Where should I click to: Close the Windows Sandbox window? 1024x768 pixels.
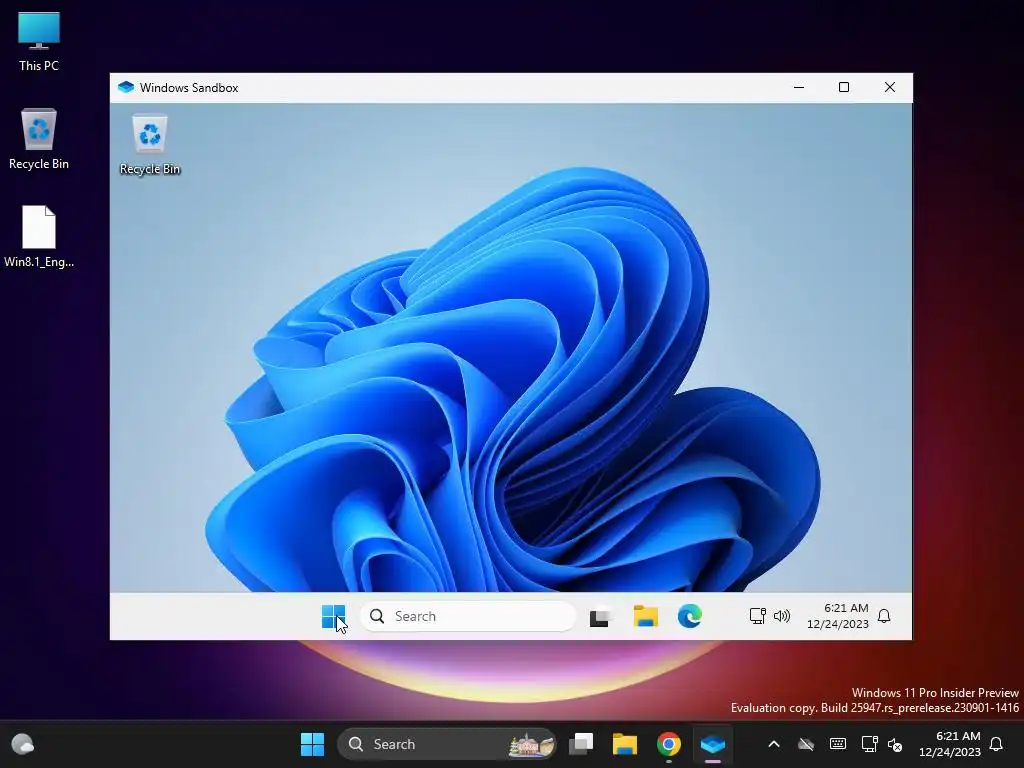coord(889,88)
